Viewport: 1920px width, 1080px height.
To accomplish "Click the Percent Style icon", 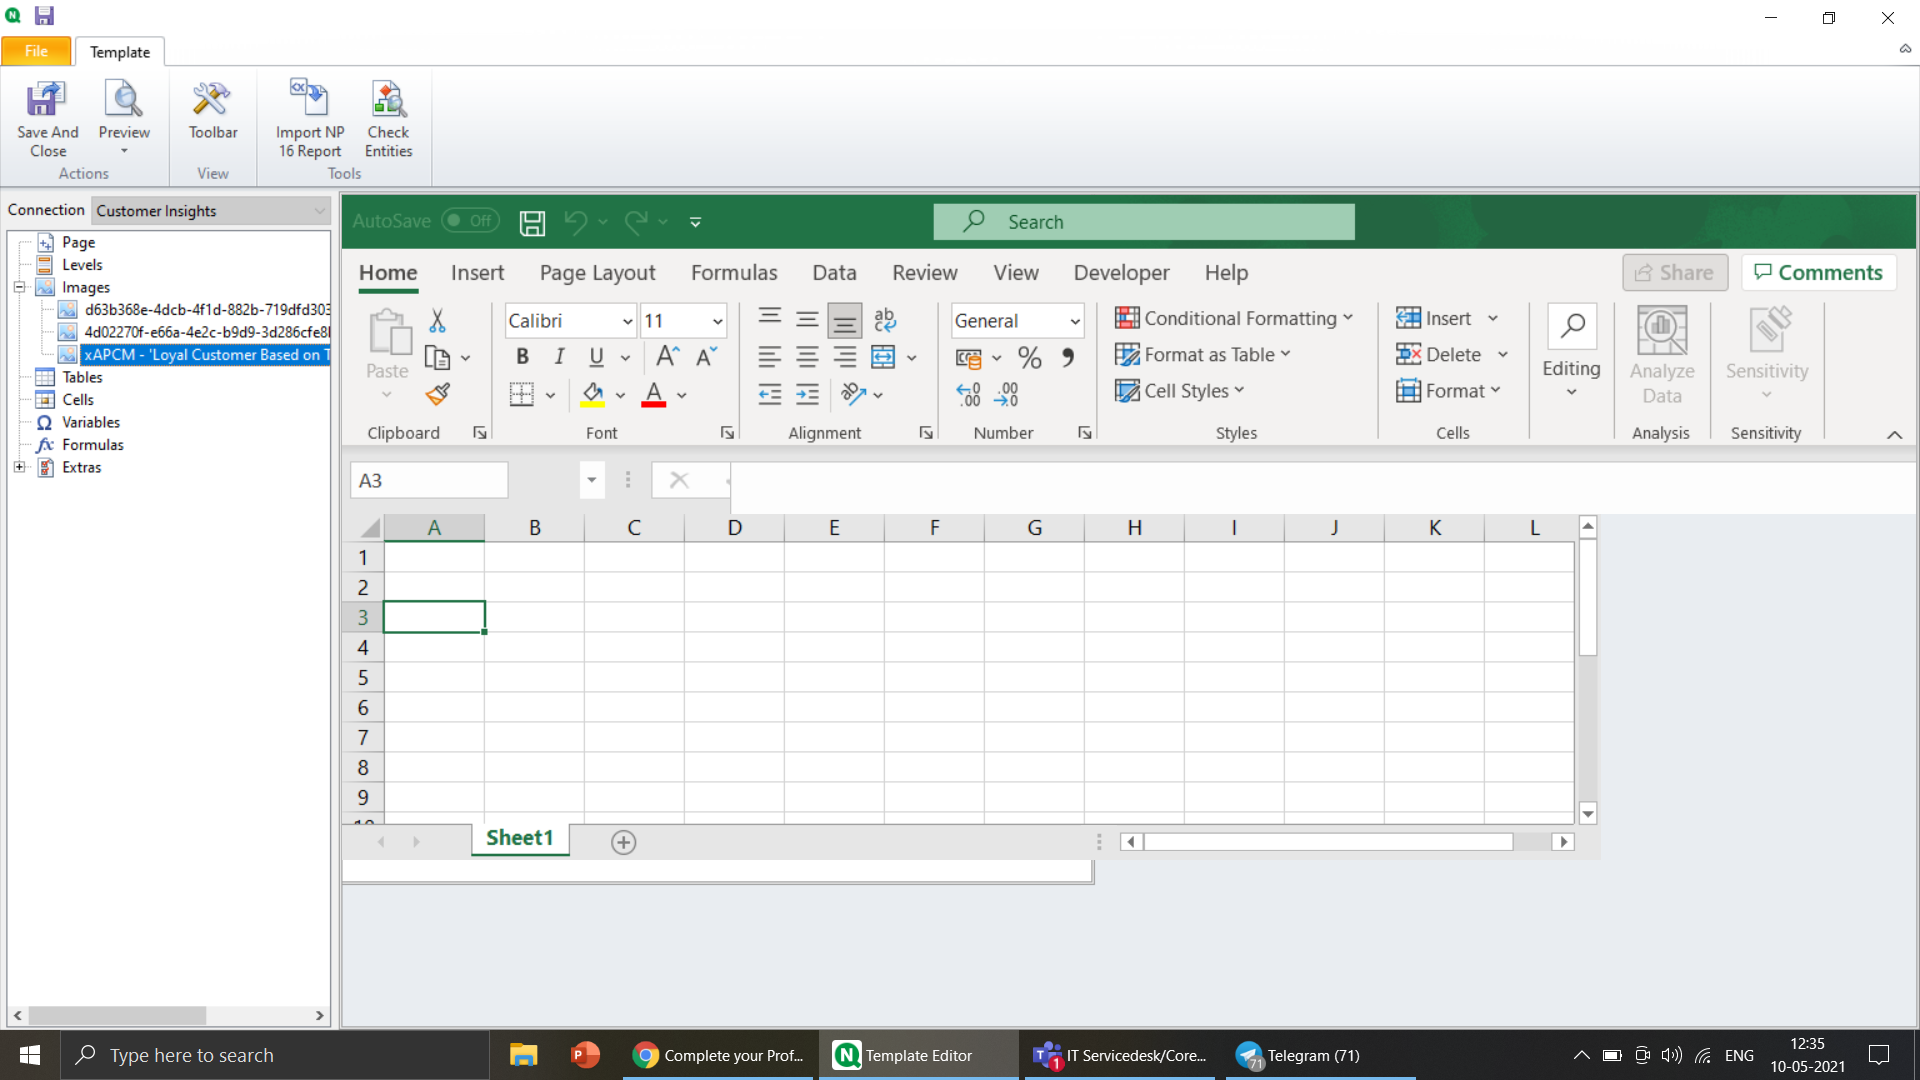I will [x=1029, y=357].
